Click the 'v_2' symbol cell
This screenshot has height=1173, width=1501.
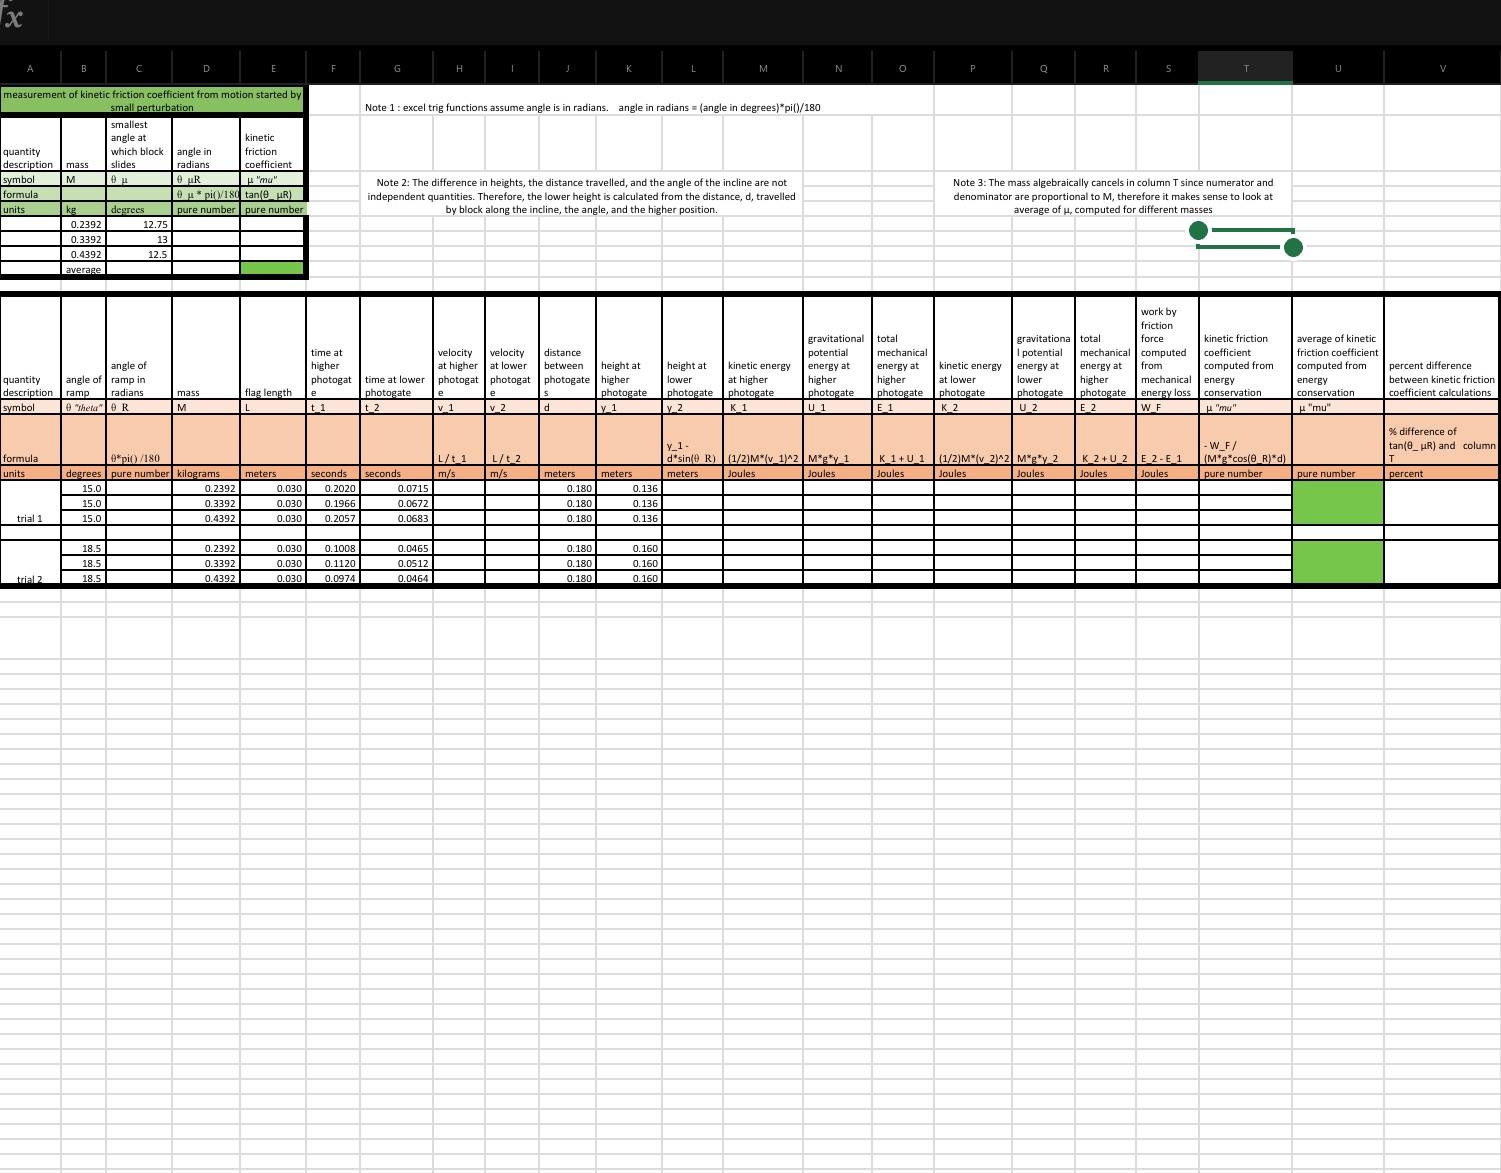pos(512,408)
